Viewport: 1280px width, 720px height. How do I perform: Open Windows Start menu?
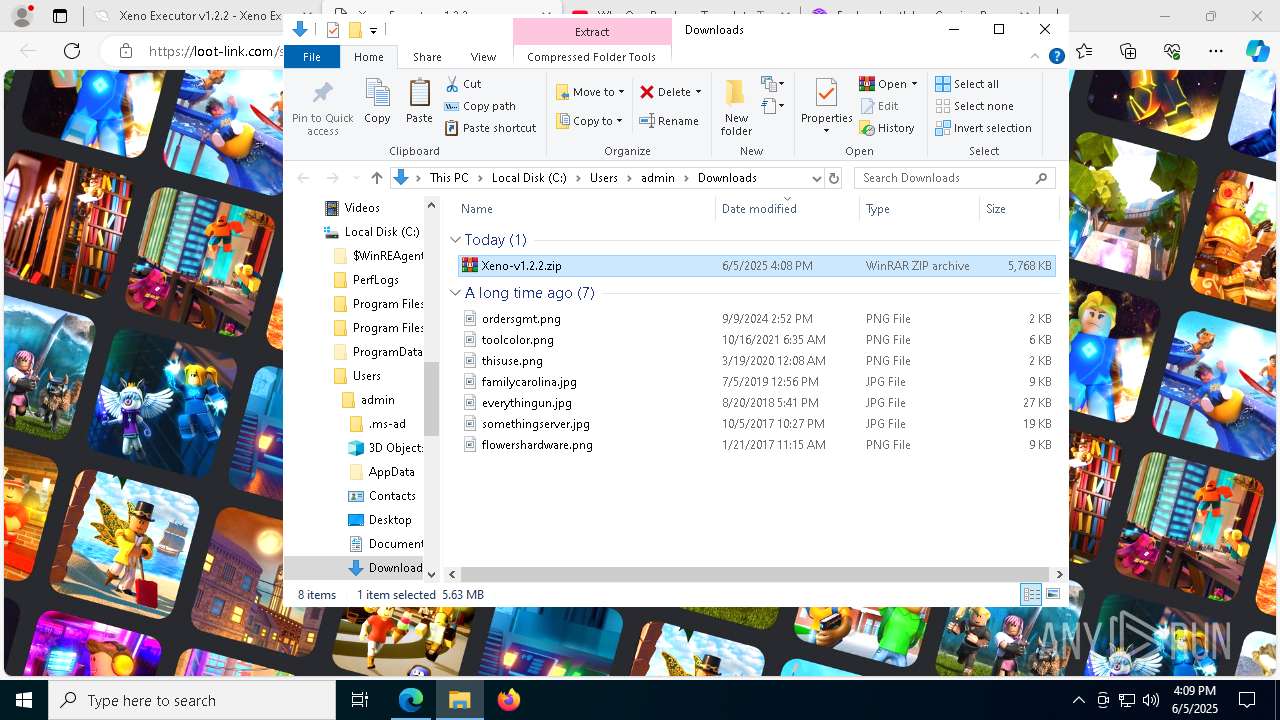[x=24, y=700]
